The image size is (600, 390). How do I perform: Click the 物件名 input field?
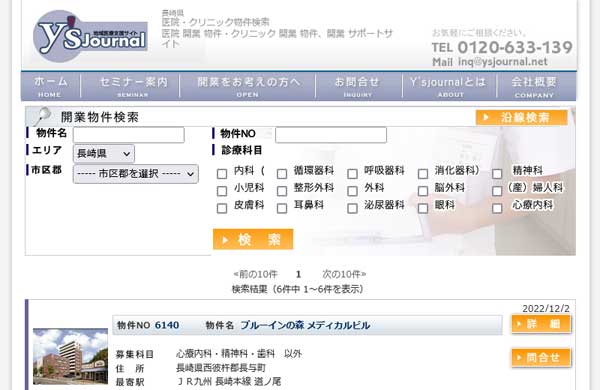point(129,135)
